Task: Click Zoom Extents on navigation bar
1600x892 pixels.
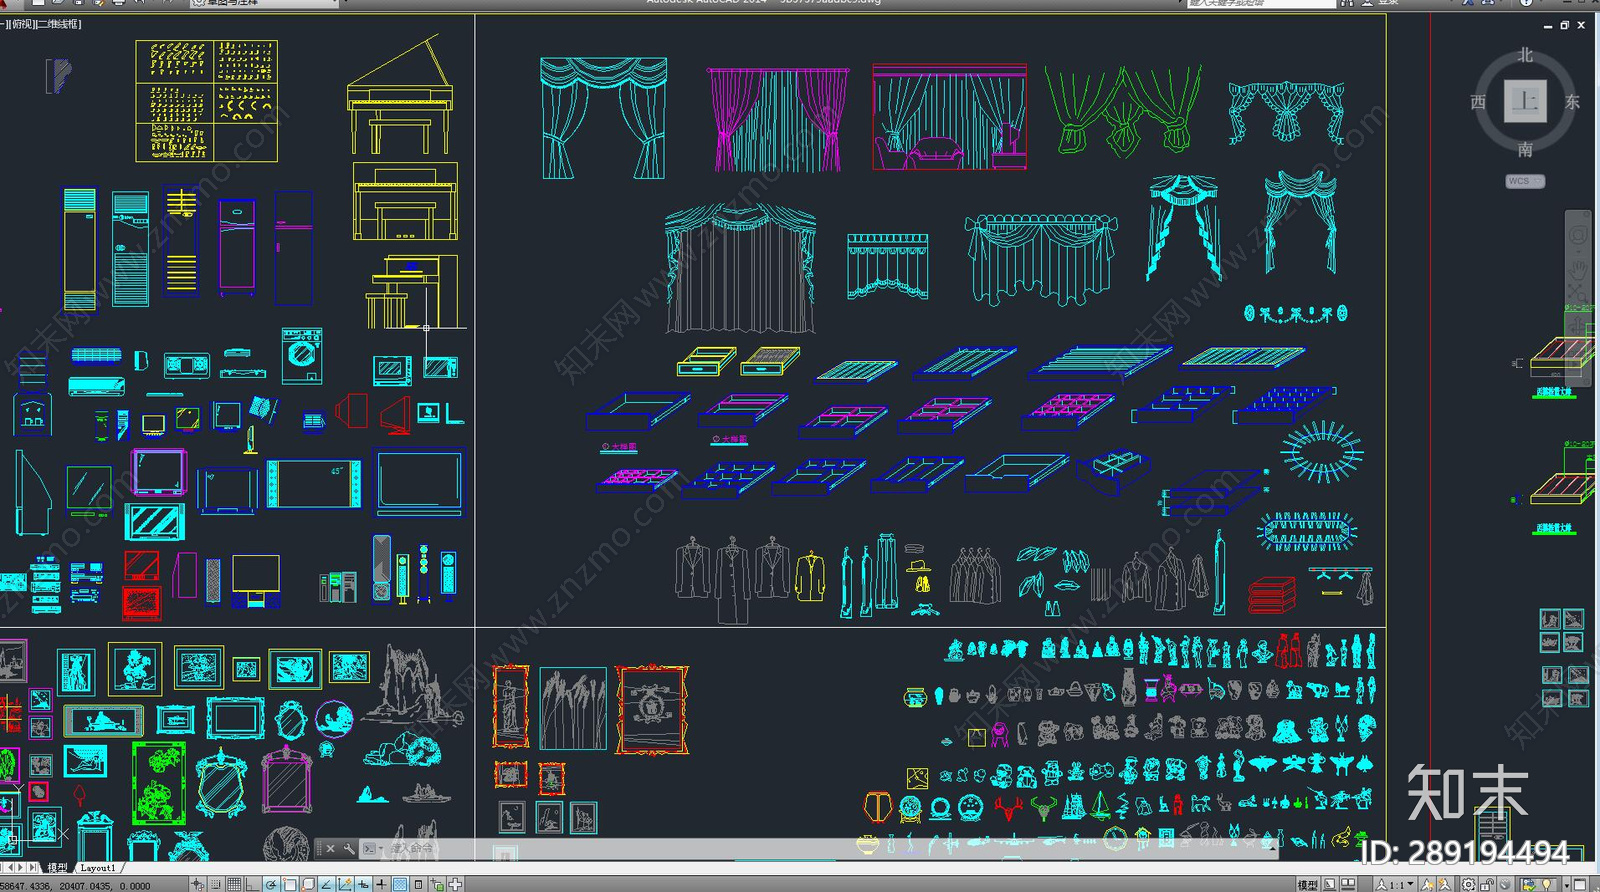Action: 1578,294
